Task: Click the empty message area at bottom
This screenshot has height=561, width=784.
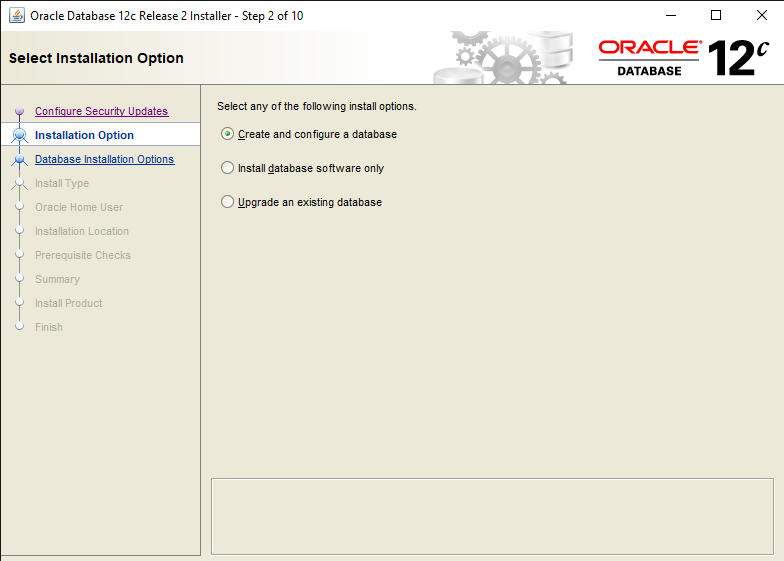Action: point(492,516)
